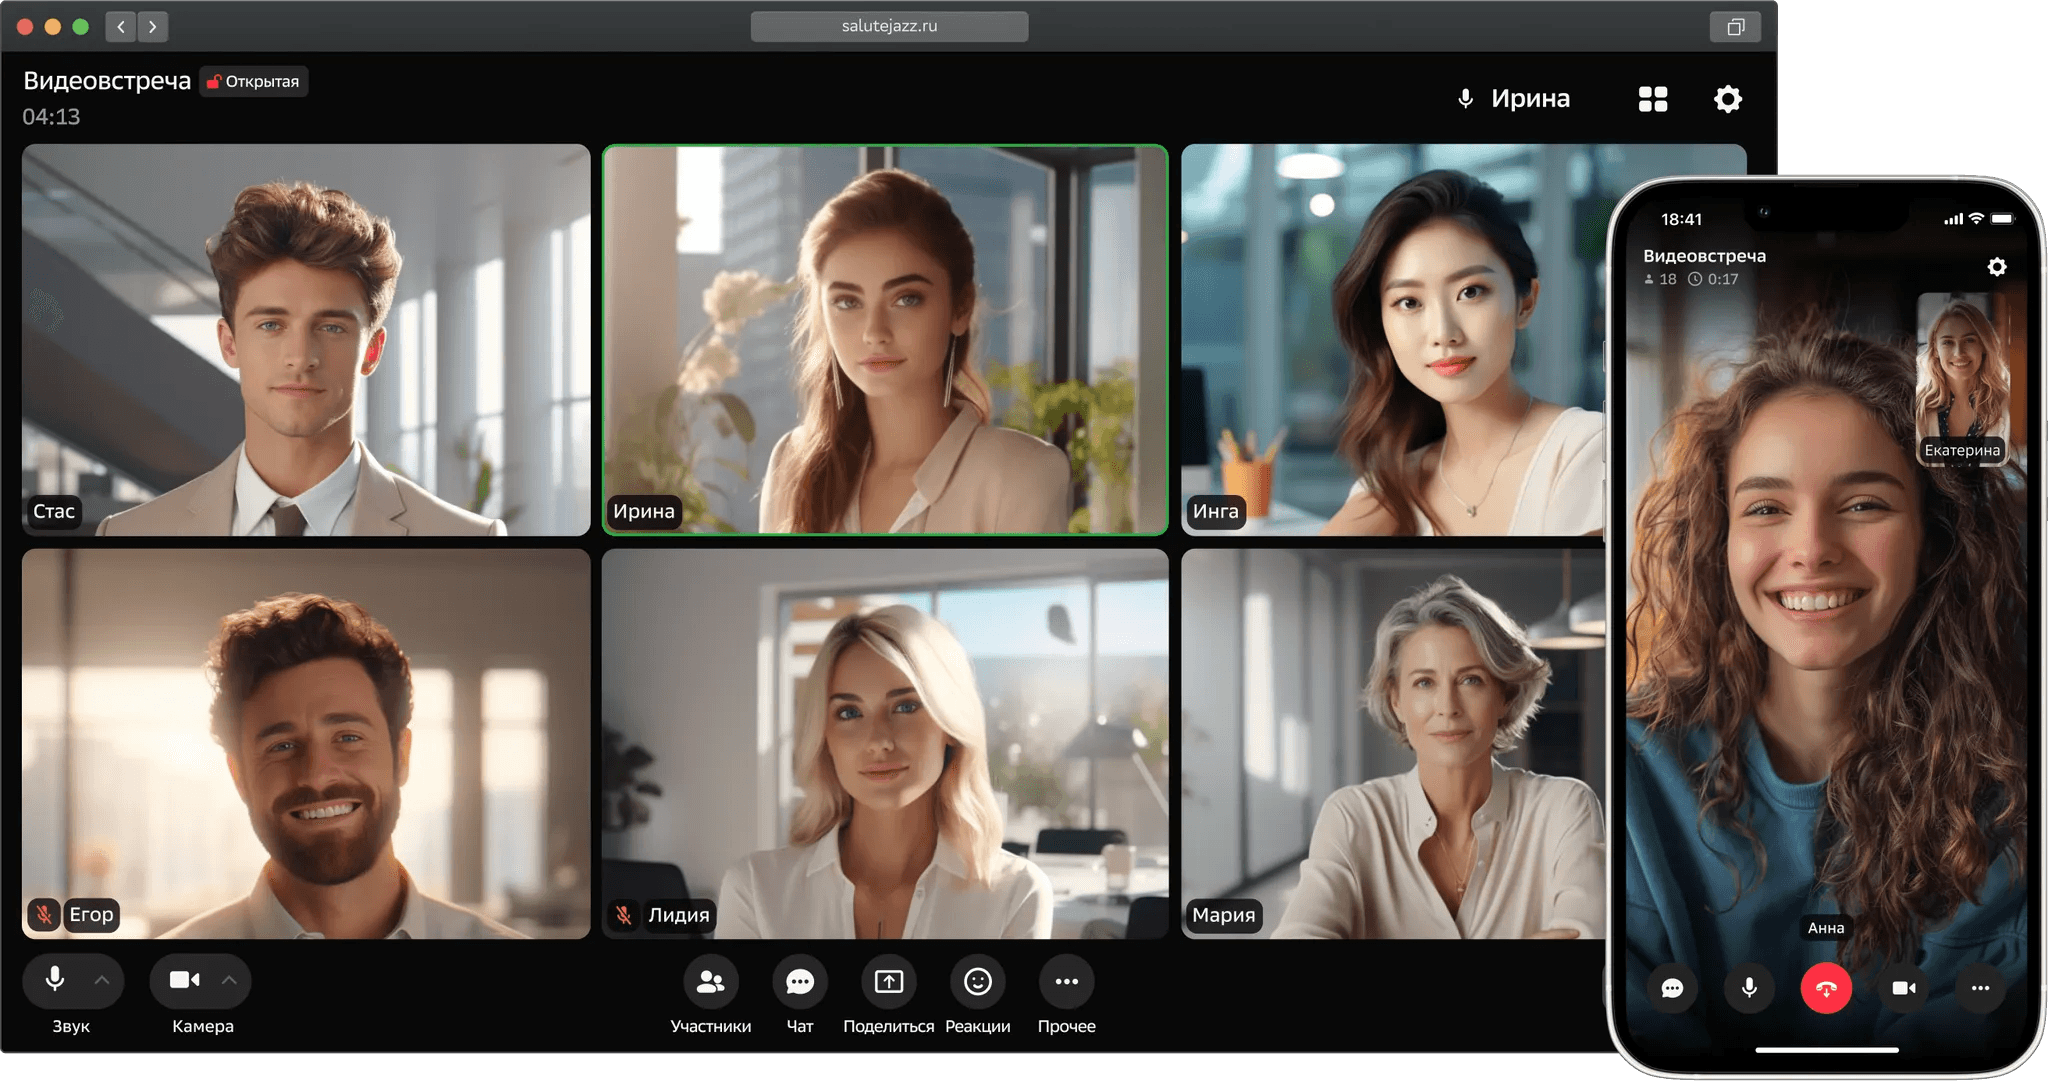The height and width of the screenshot is (1082, 2048).
Task: Go back with browser back arrow
Action: click(121, 27)
